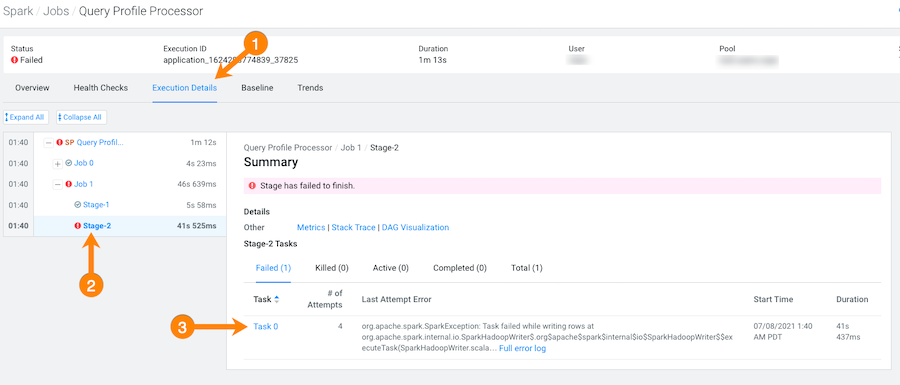The image size is (900, 385).
Task: Click the red Failed status icon
Action: click(x=14, y=60)
